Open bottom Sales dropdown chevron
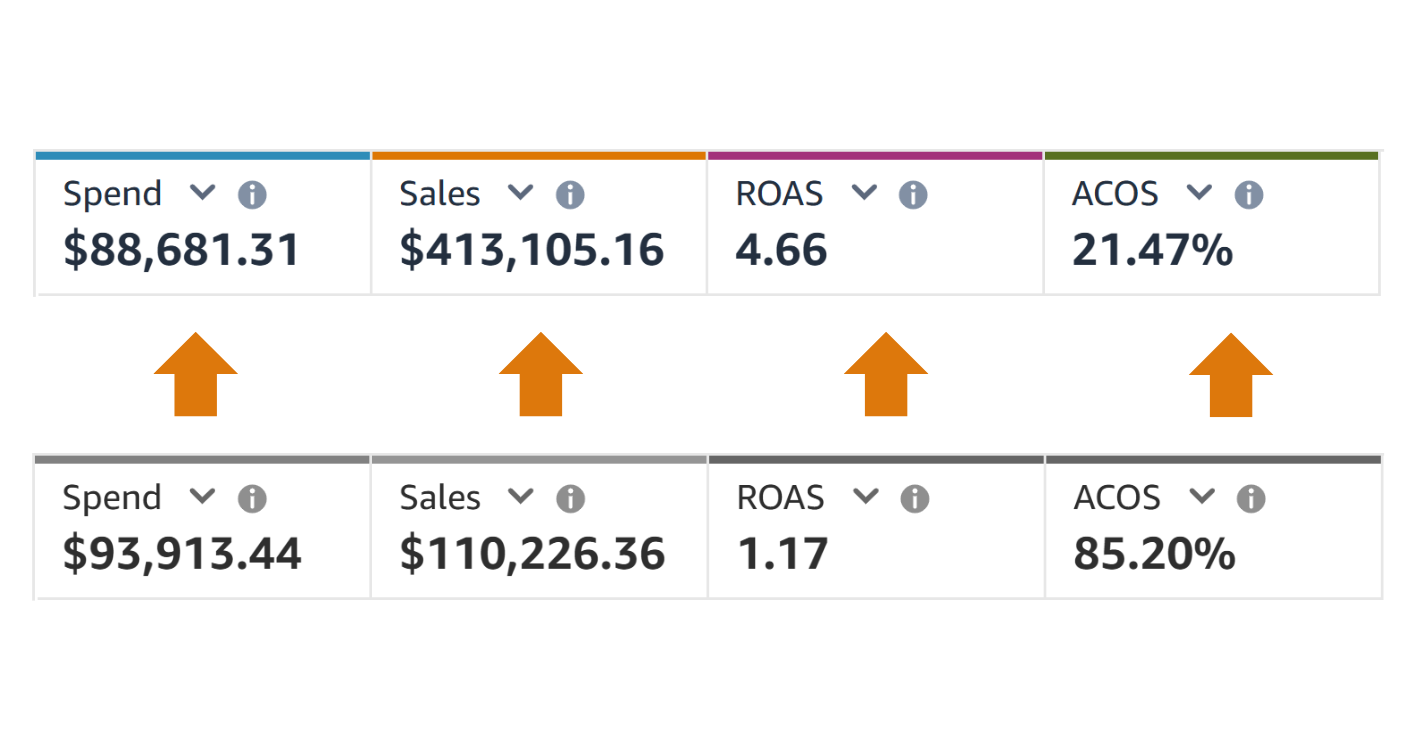 click(x=520, y=496)
